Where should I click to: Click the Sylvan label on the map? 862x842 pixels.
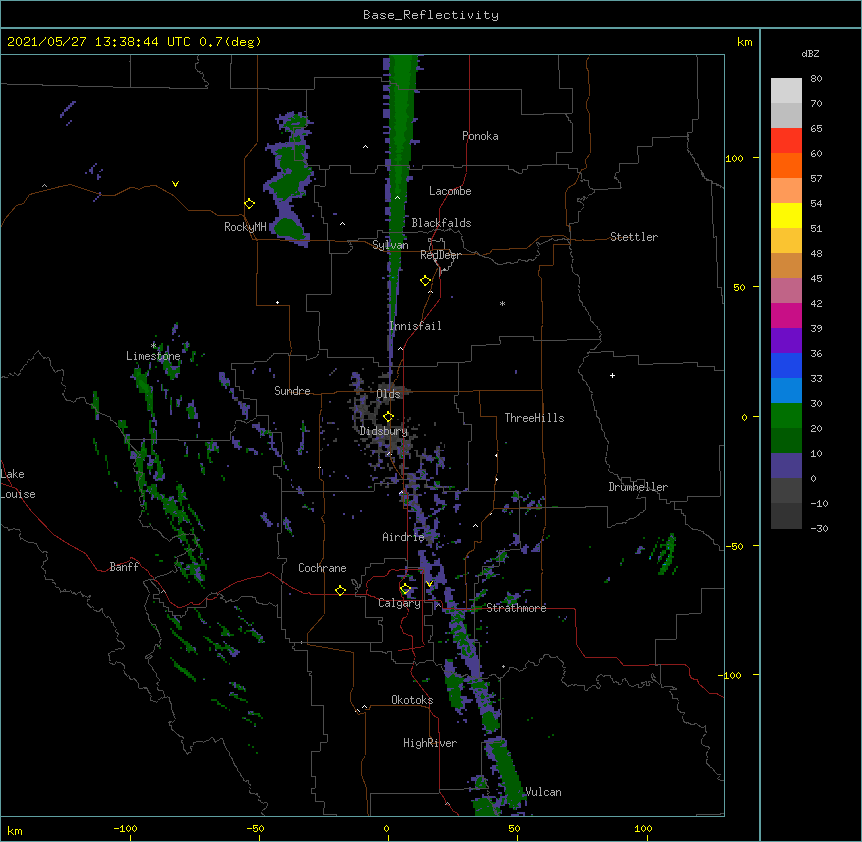(390, 245)
